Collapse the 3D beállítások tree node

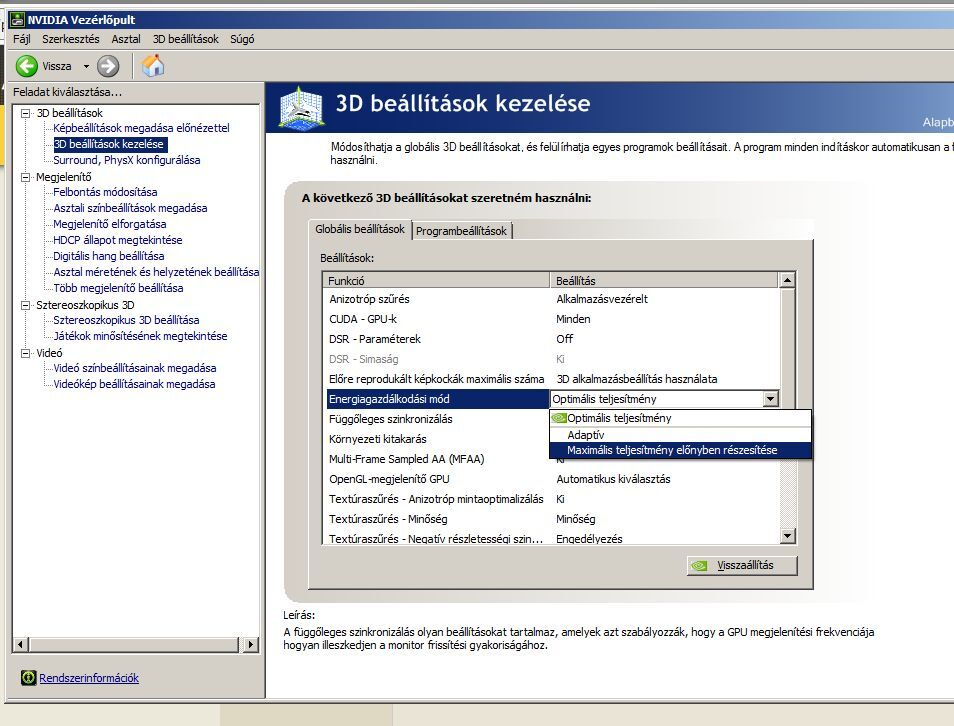pyautogui.click(x=26, y=113)
